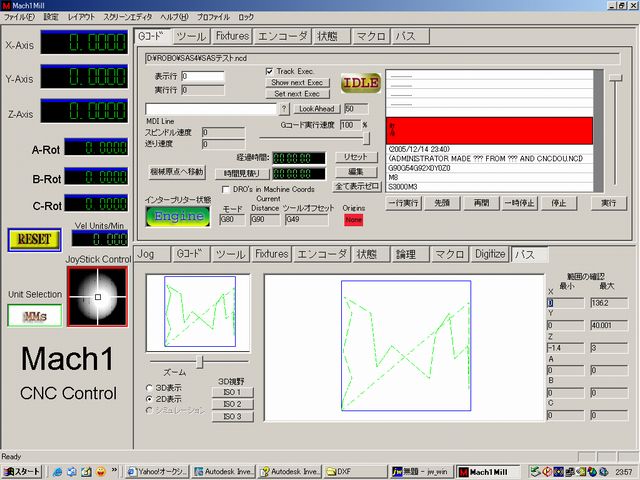Select G-code line S3000M3
640x480 pixels.
489,187
